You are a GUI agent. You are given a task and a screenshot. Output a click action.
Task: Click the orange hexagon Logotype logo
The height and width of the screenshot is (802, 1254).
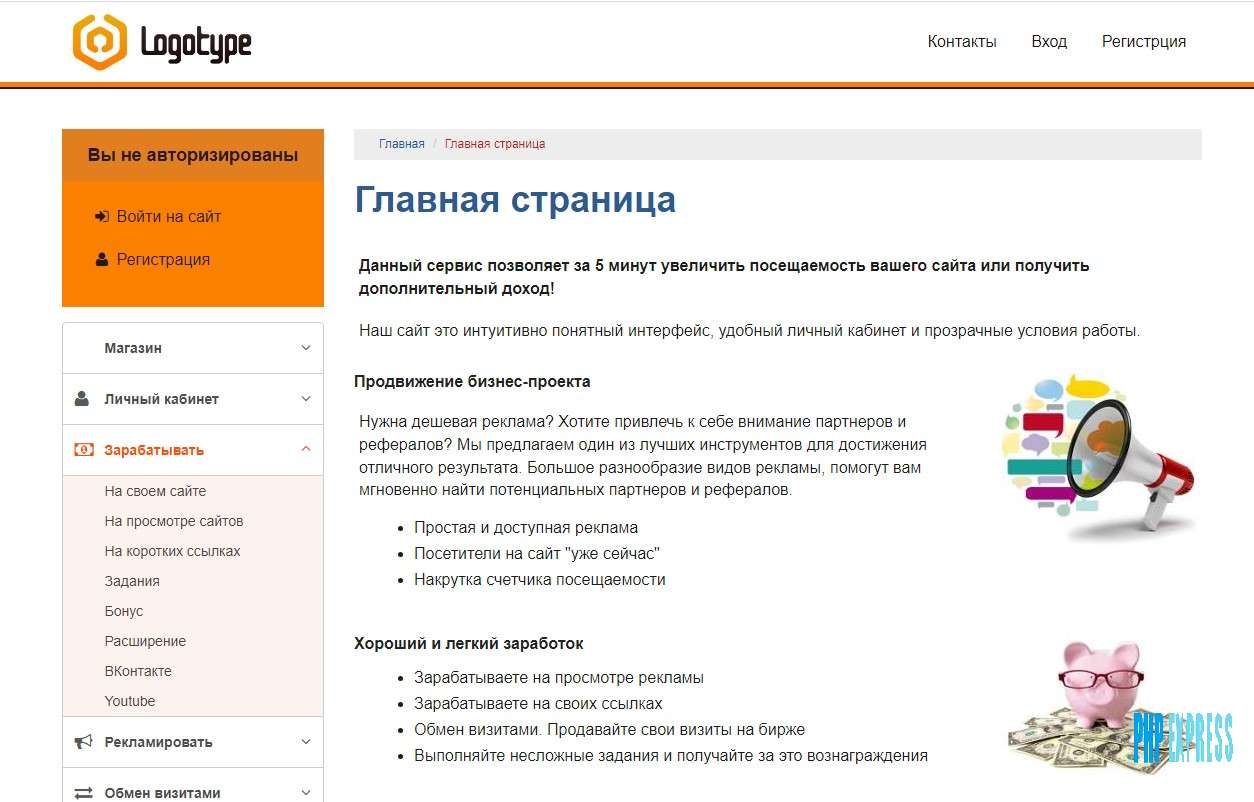click(x=100, y=42)
